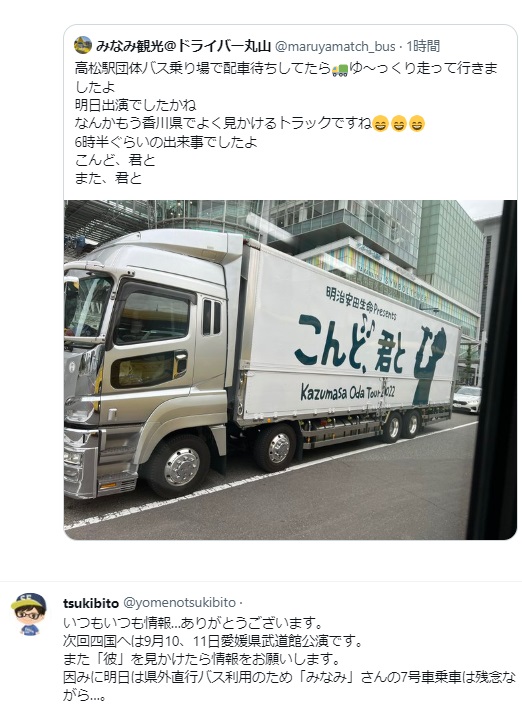Click the reply line about 愛媛県武道館公演
The width and height of the screenshot is (522, 712).
[x=213, y=641]
